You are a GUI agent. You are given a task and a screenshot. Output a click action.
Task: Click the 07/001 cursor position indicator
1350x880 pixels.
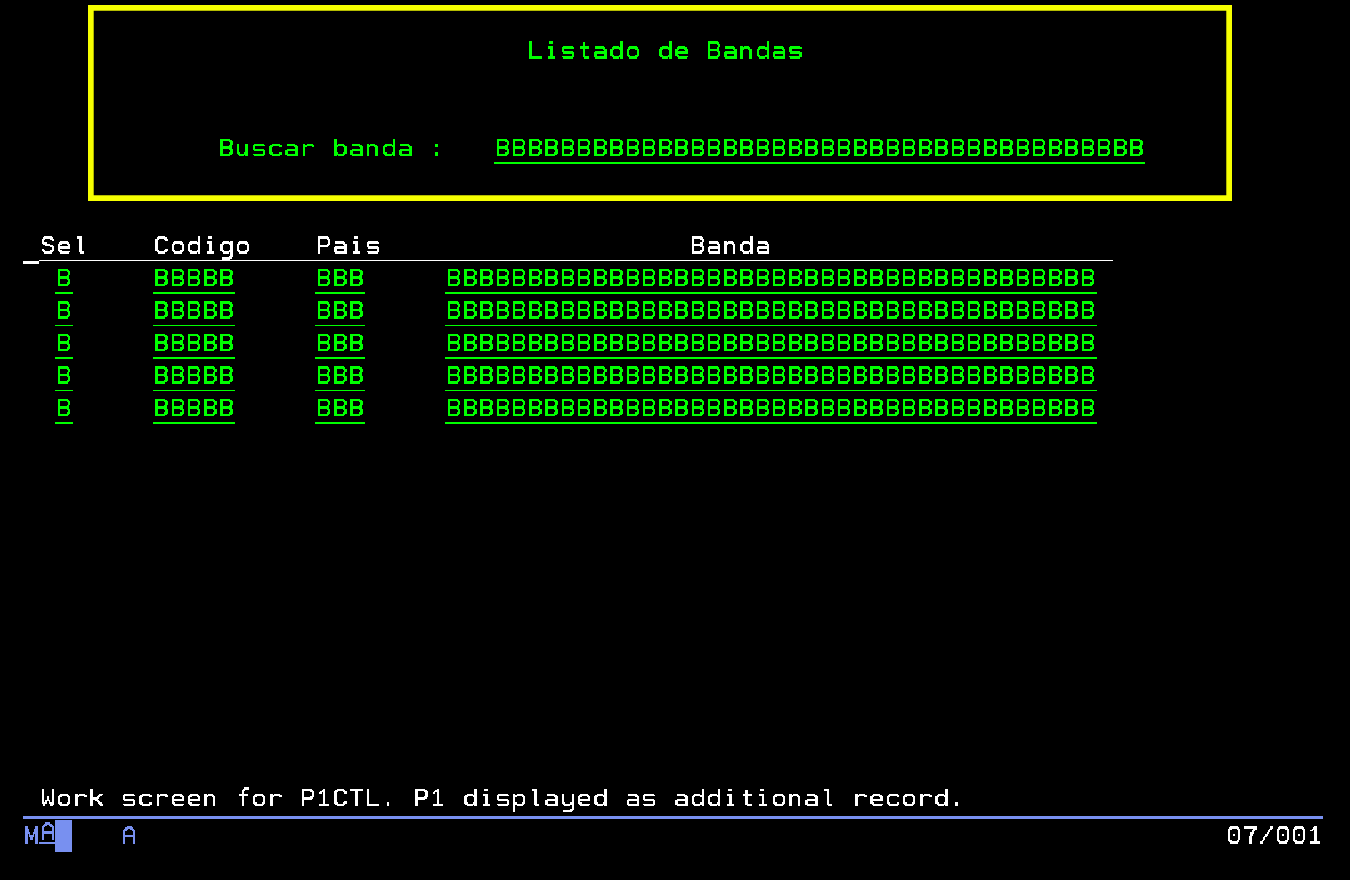point(1273,835)
